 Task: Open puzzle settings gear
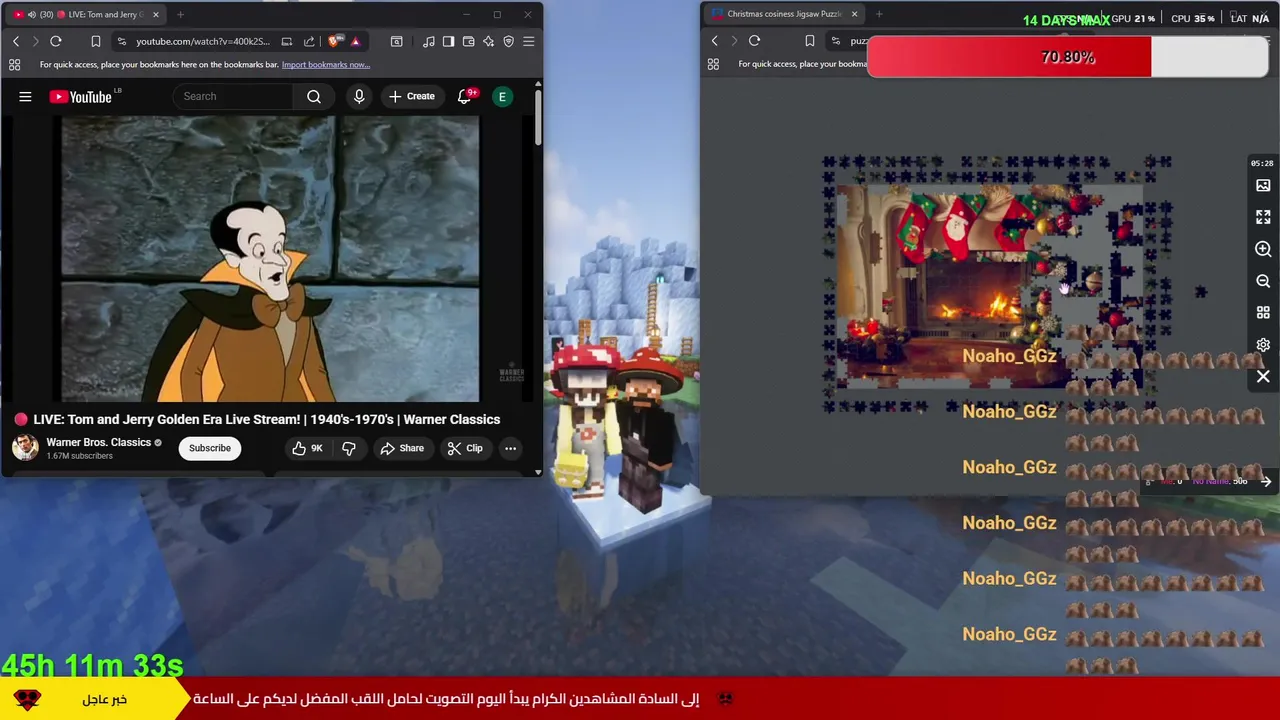click(x=1263, y=345)
